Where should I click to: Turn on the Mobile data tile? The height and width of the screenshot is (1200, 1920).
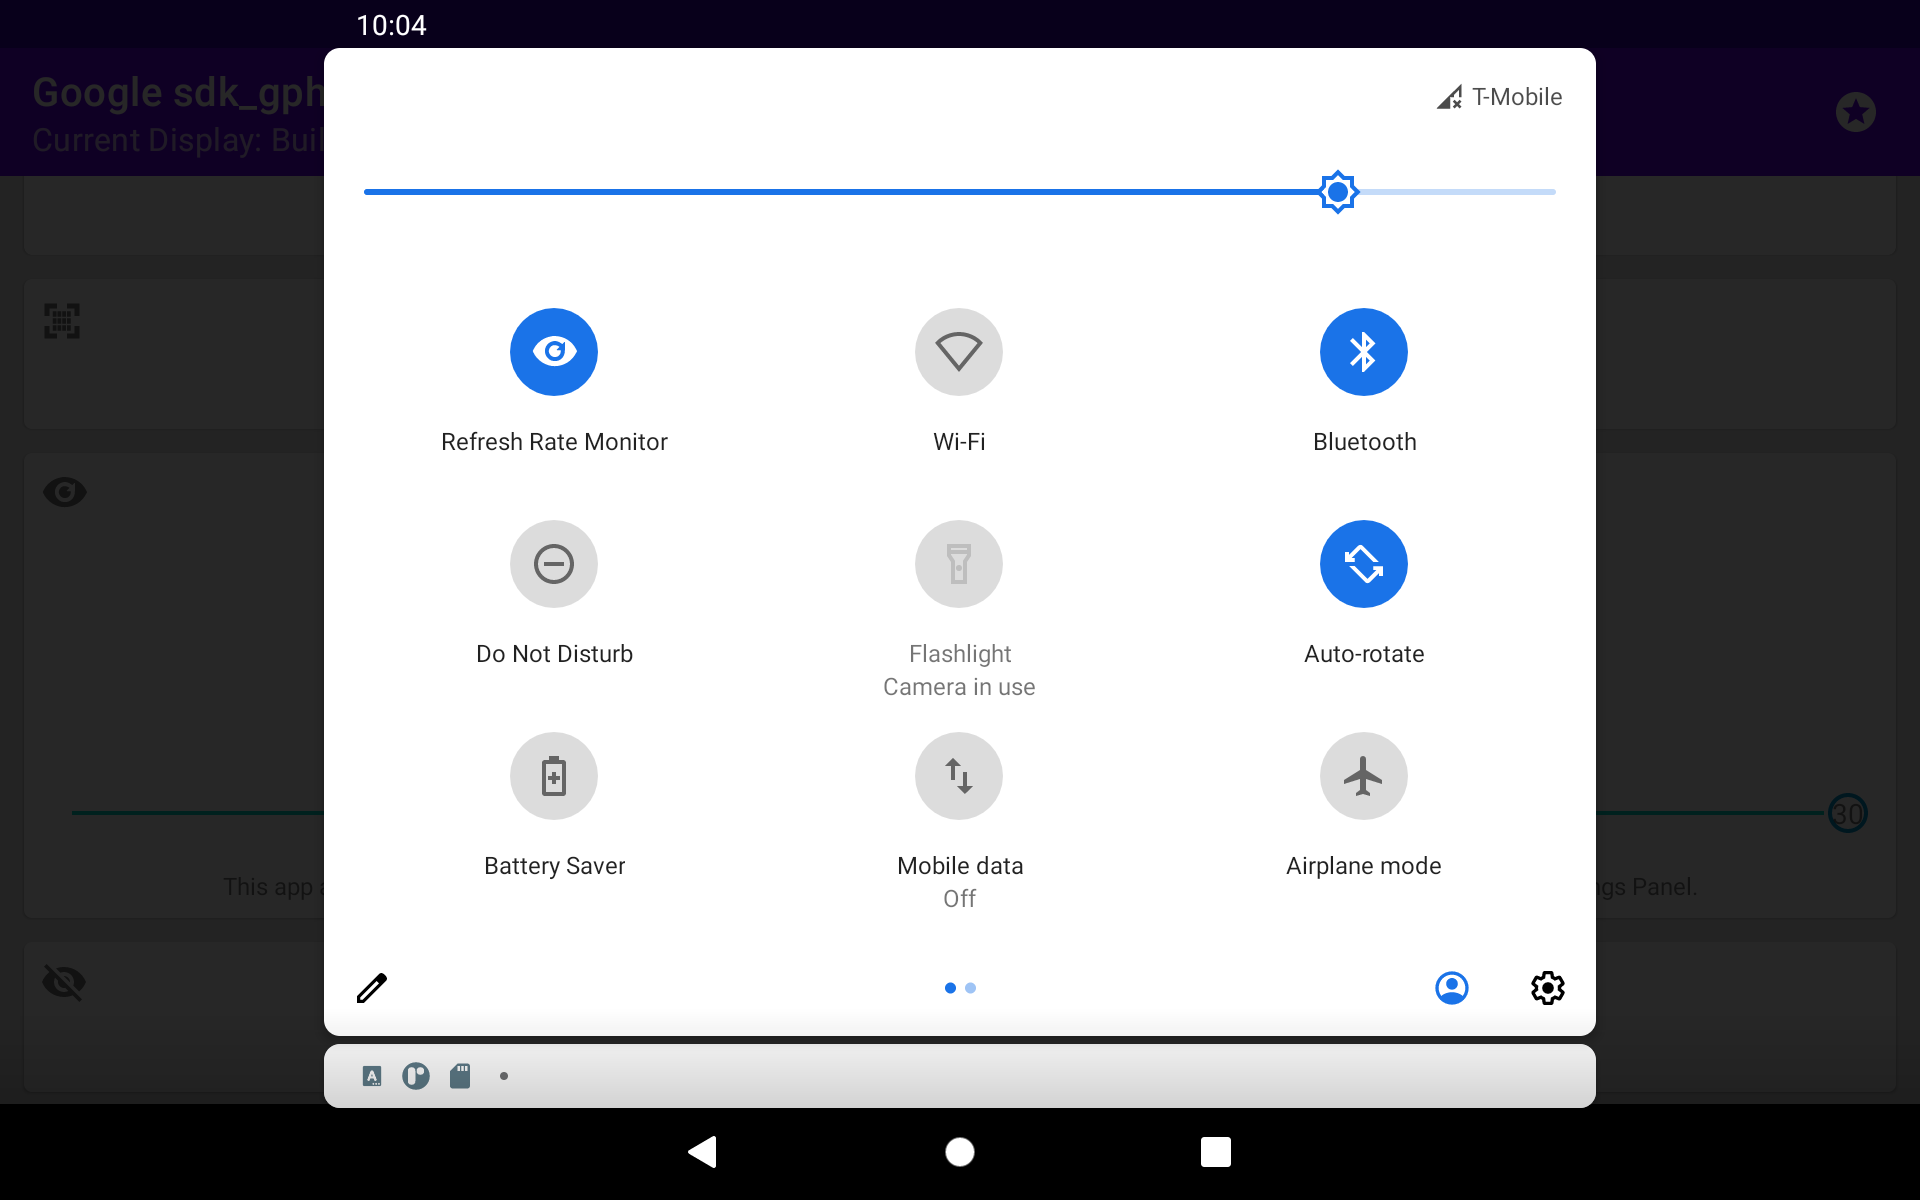click(958, 776)
